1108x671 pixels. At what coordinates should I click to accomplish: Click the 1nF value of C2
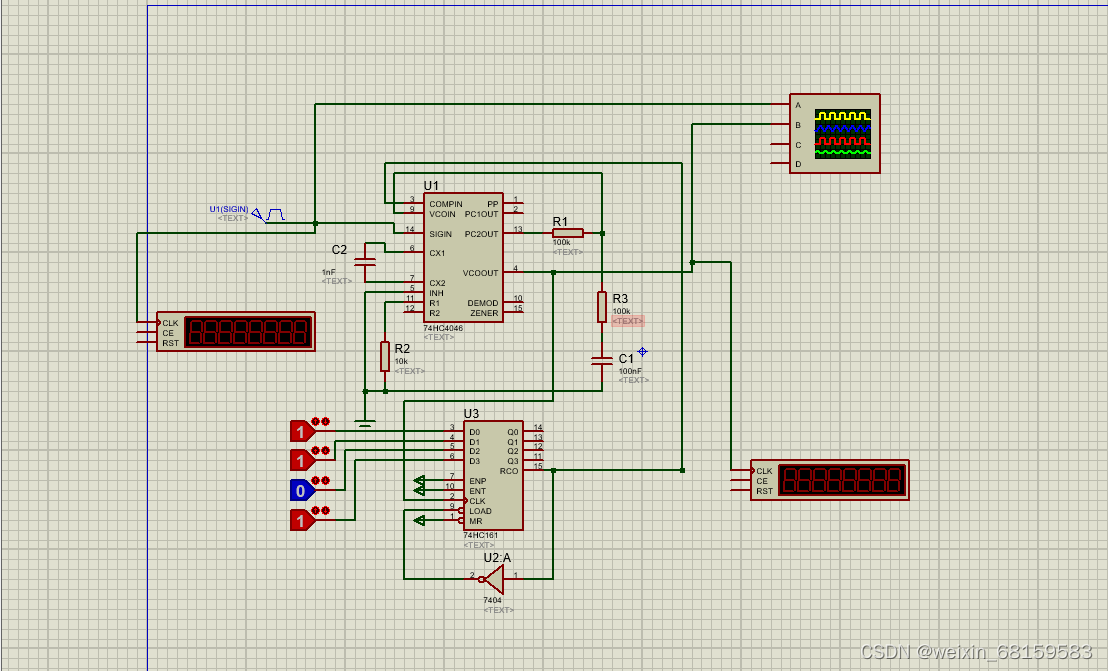tap(329, 272)
